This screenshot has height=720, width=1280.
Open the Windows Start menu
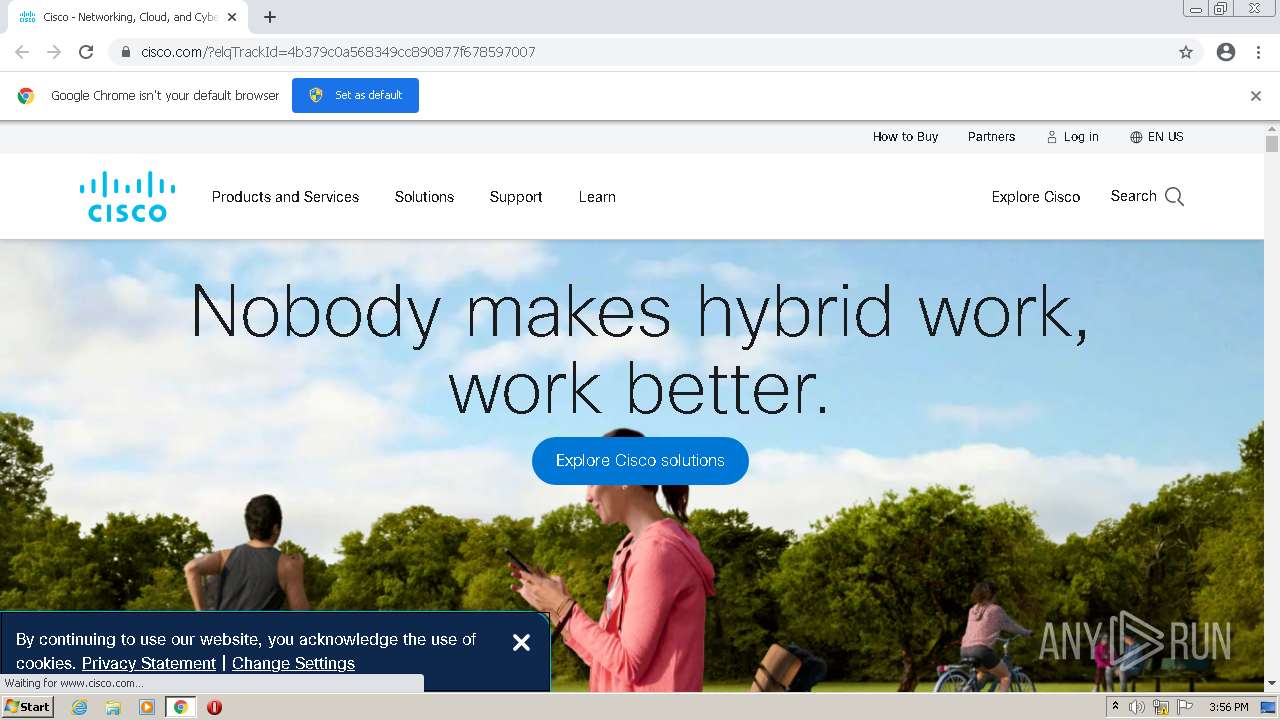(x=27, y=707)
